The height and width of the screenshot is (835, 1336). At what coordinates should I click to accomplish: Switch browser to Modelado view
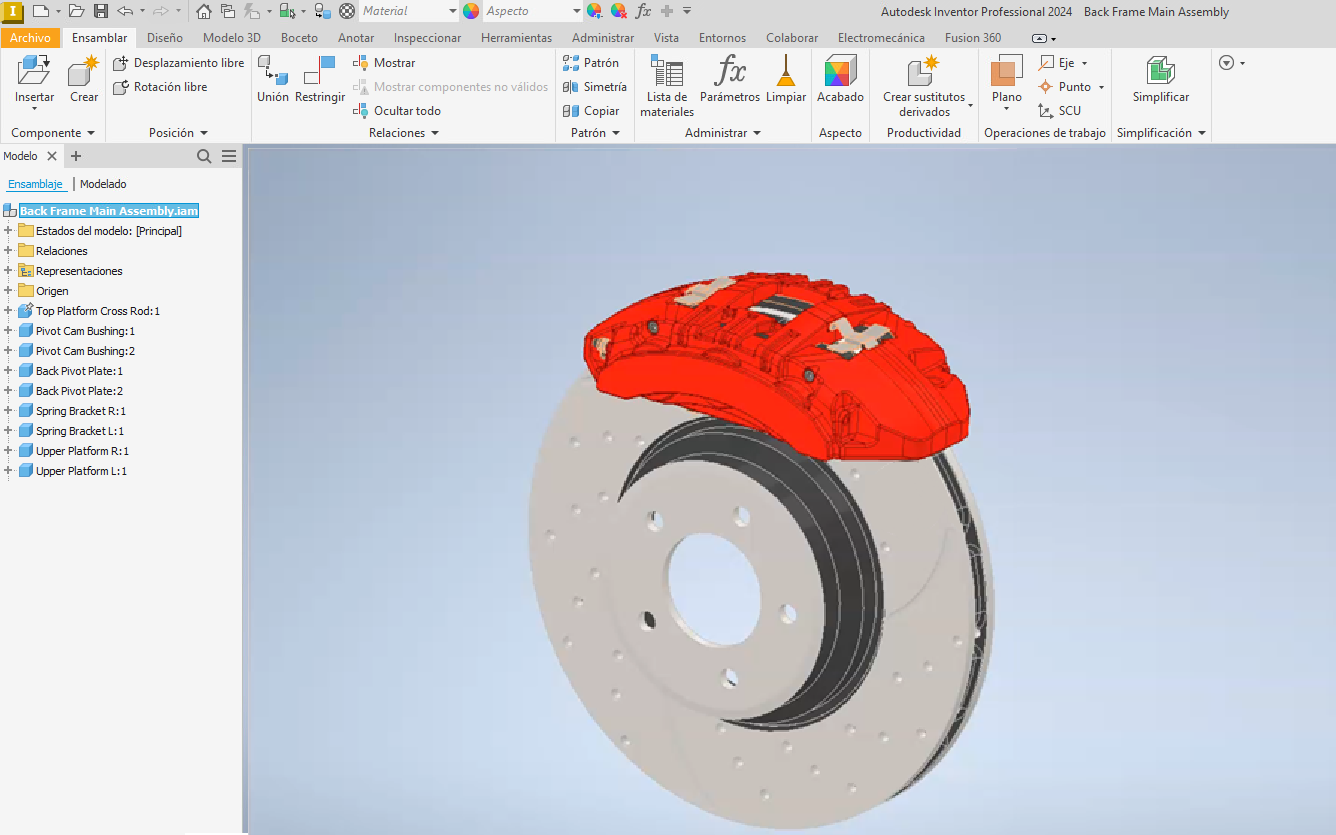click(103, 184)
